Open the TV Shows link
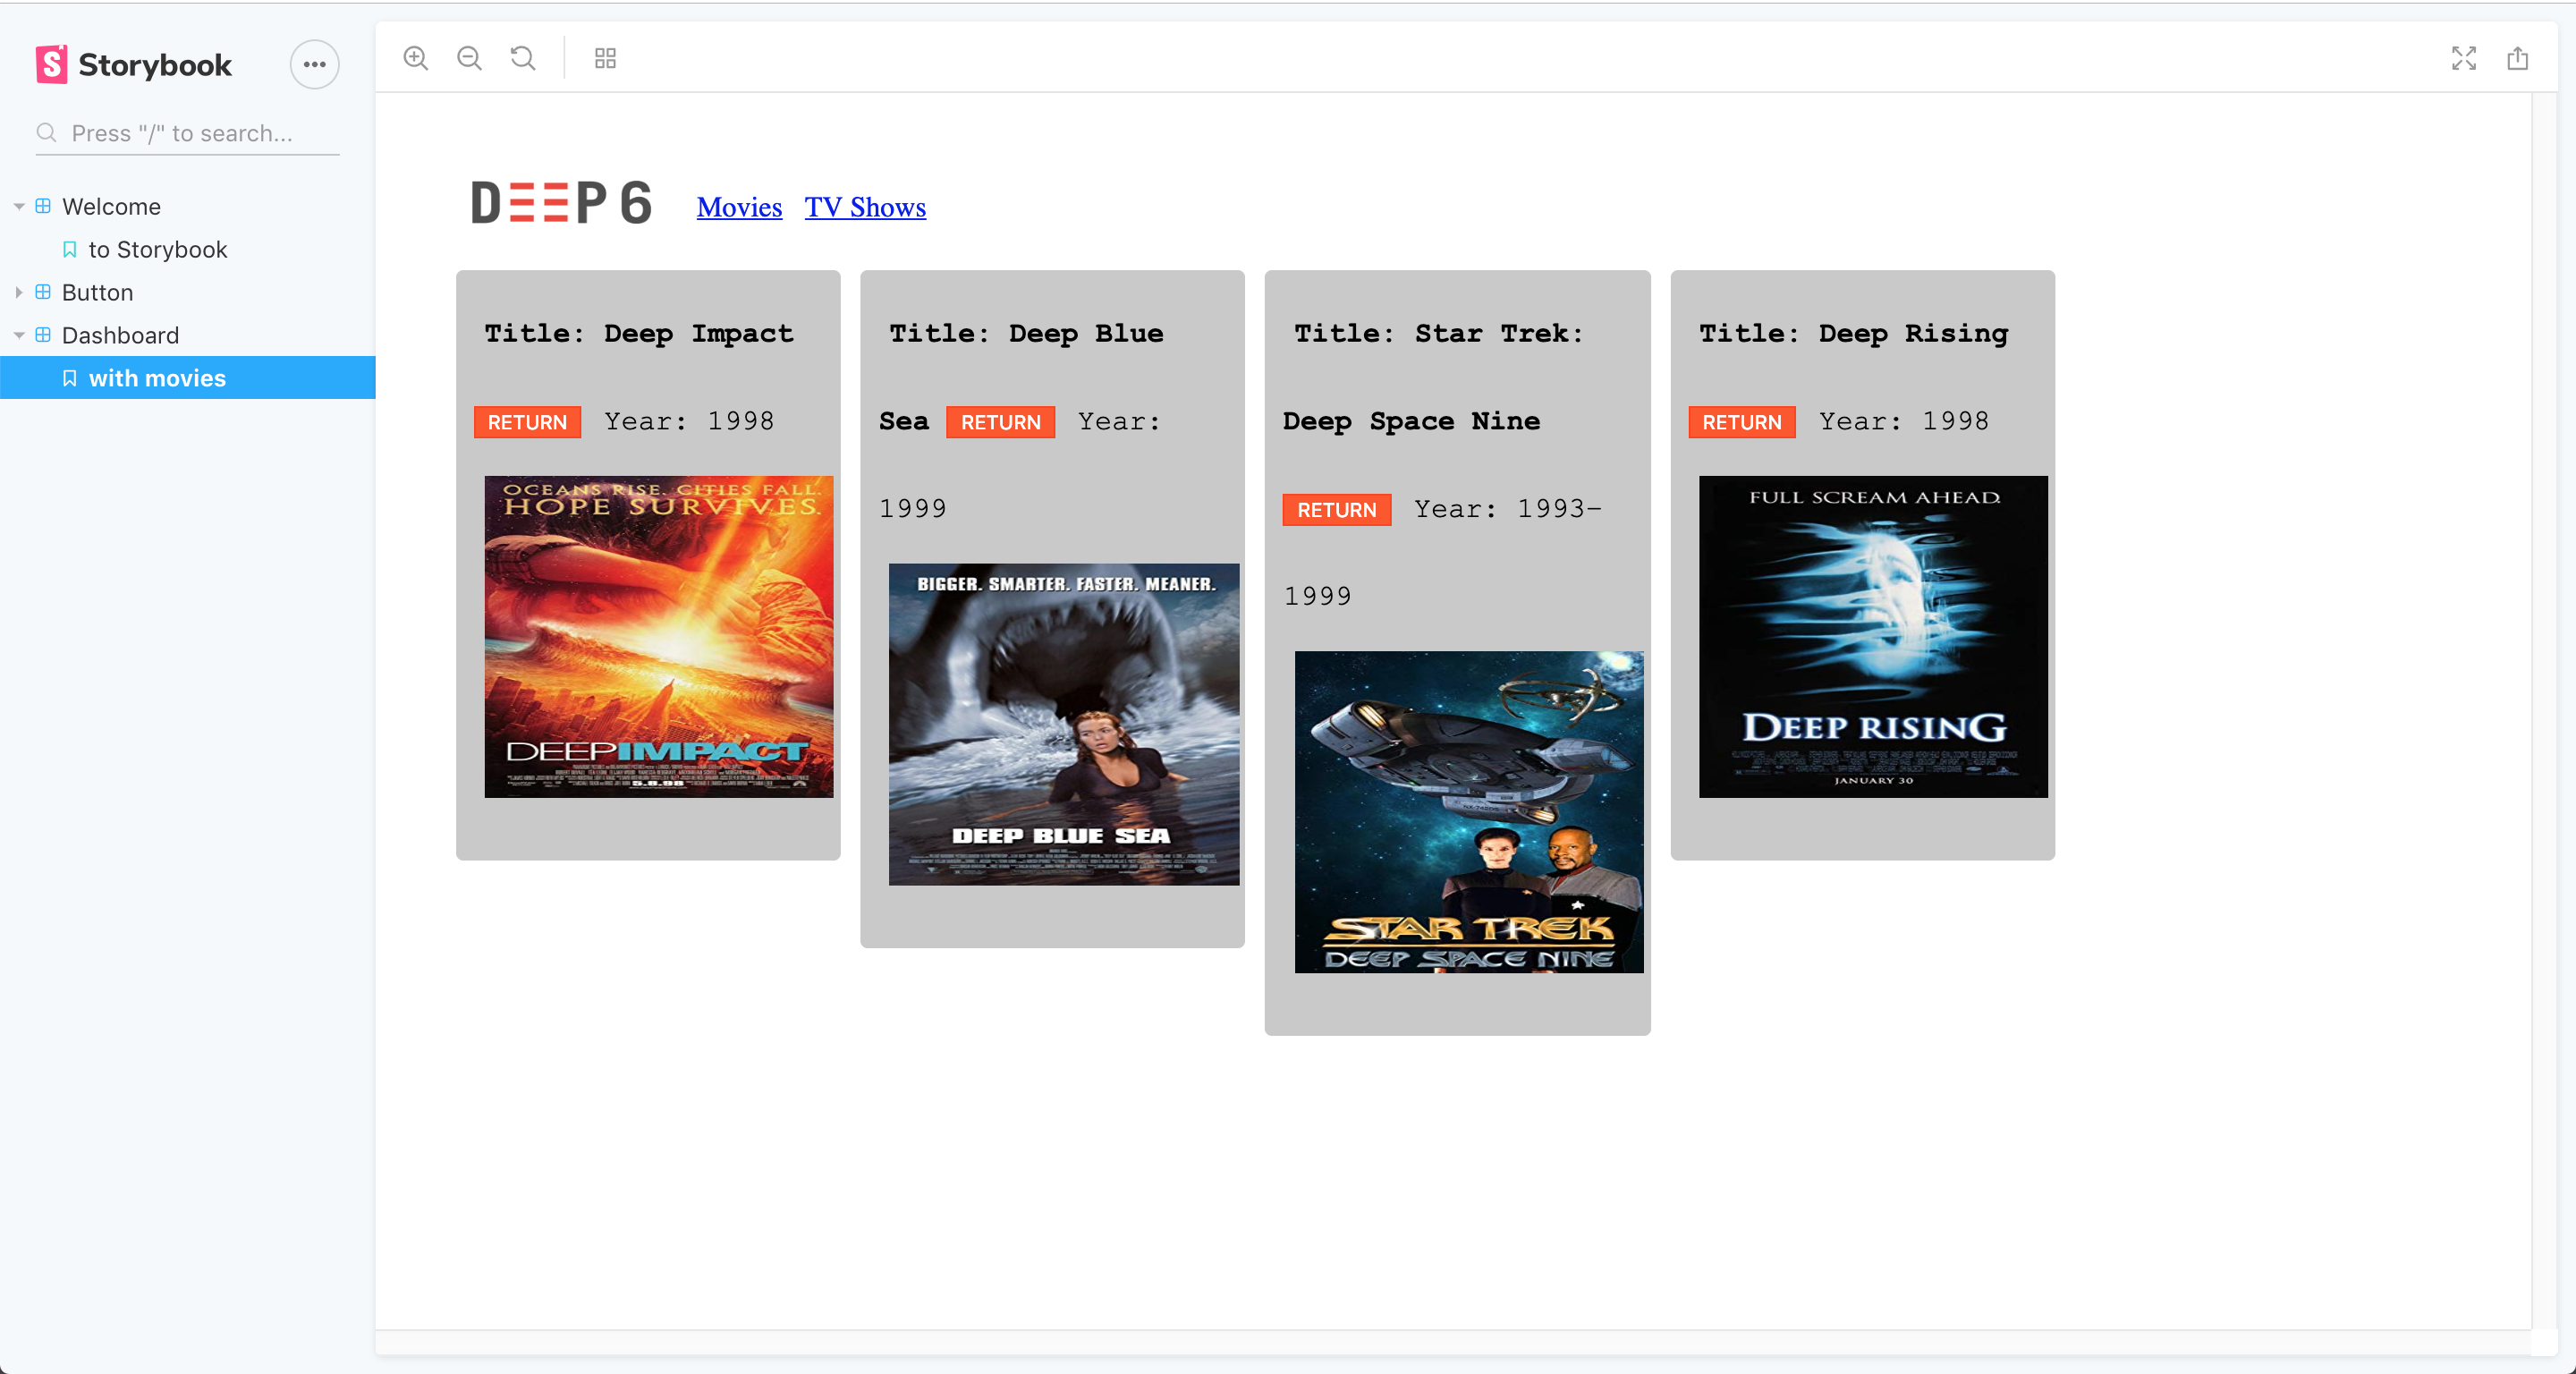The image size is (2576, 1374). click(x=865, y=207)
